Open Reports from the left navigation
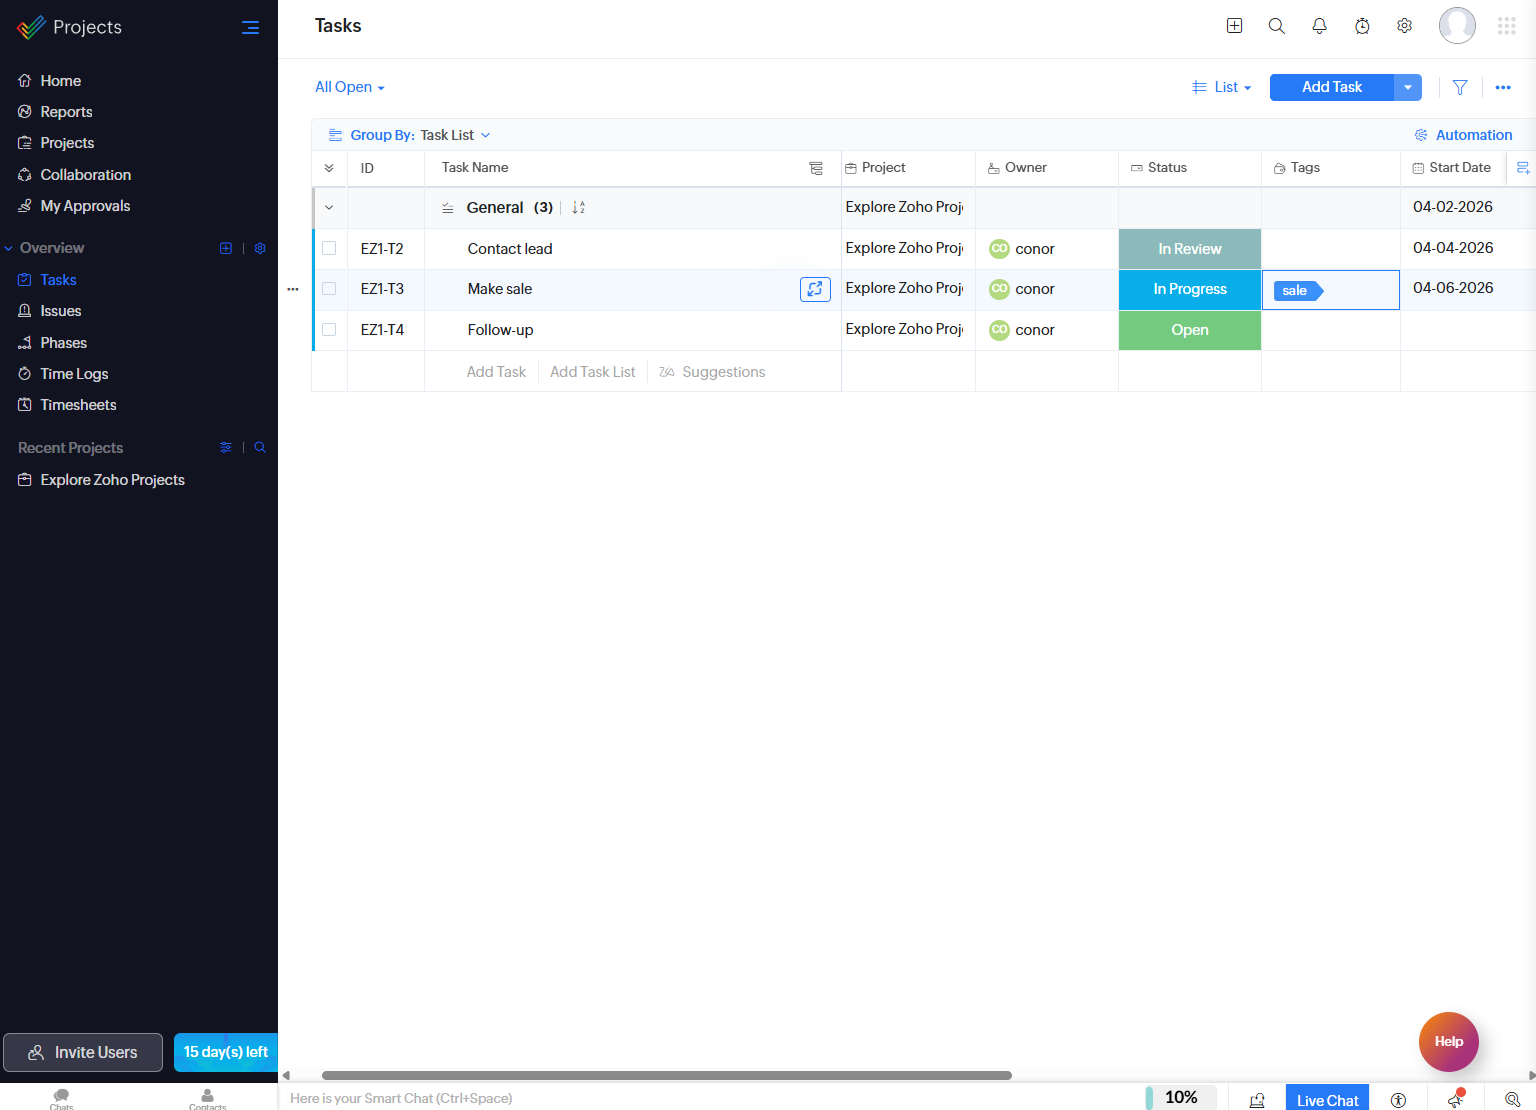 (65, 111)
